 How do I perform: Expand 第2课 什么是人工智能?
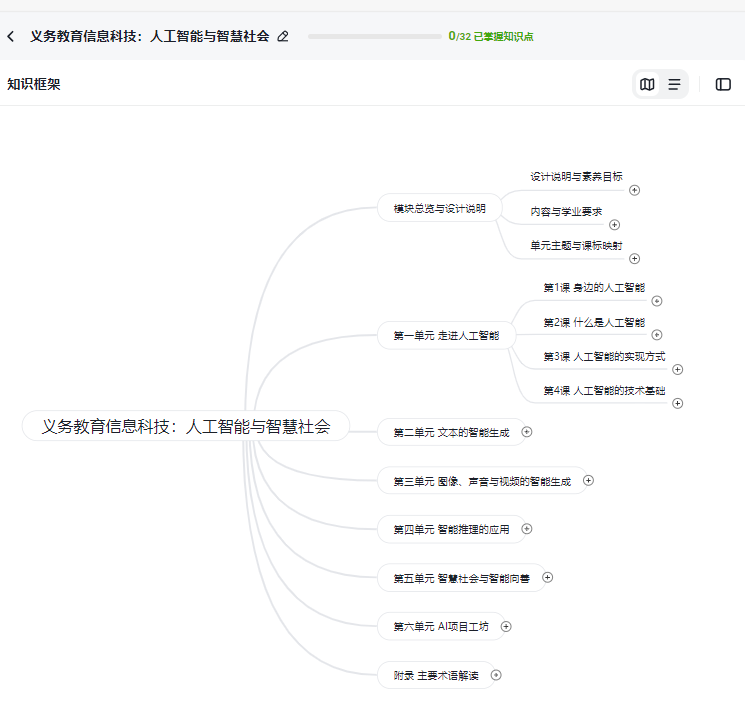click(x=657, y=335)
